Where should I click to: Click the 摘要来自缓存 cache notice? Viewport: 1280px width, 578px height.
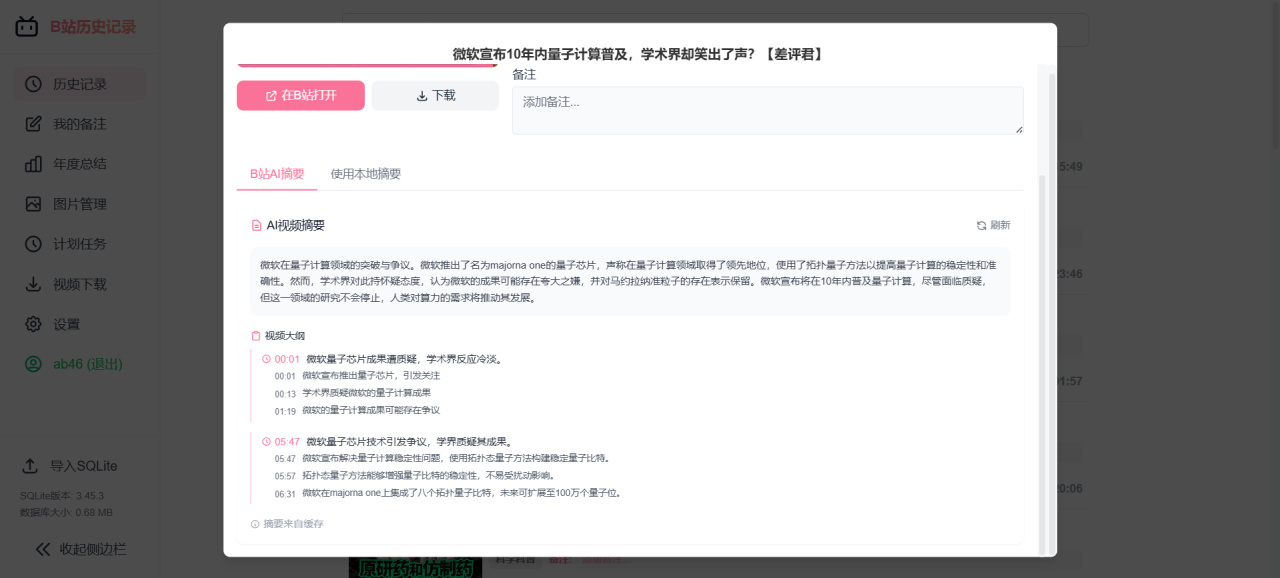pos(287,524)
